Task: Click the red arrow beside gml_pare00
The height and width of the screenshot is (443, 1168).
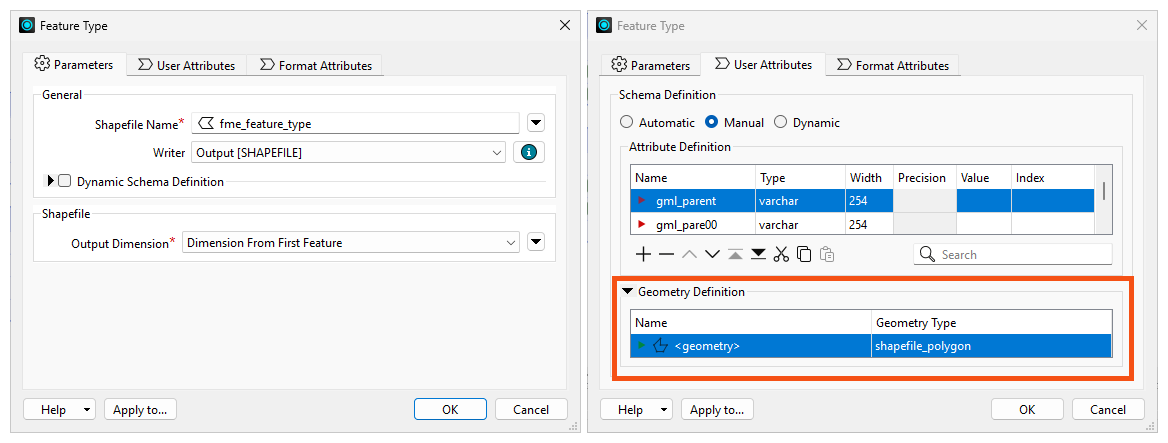Action: (641, 223)
